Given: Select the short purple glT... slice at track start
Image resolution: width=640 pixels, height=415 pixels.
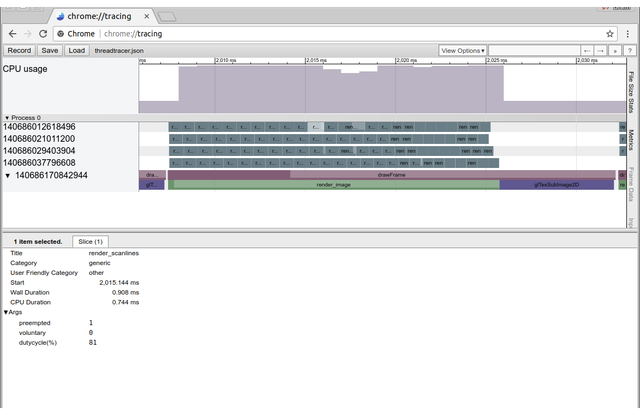Looking at the screenshot, I should click(151, 185).
